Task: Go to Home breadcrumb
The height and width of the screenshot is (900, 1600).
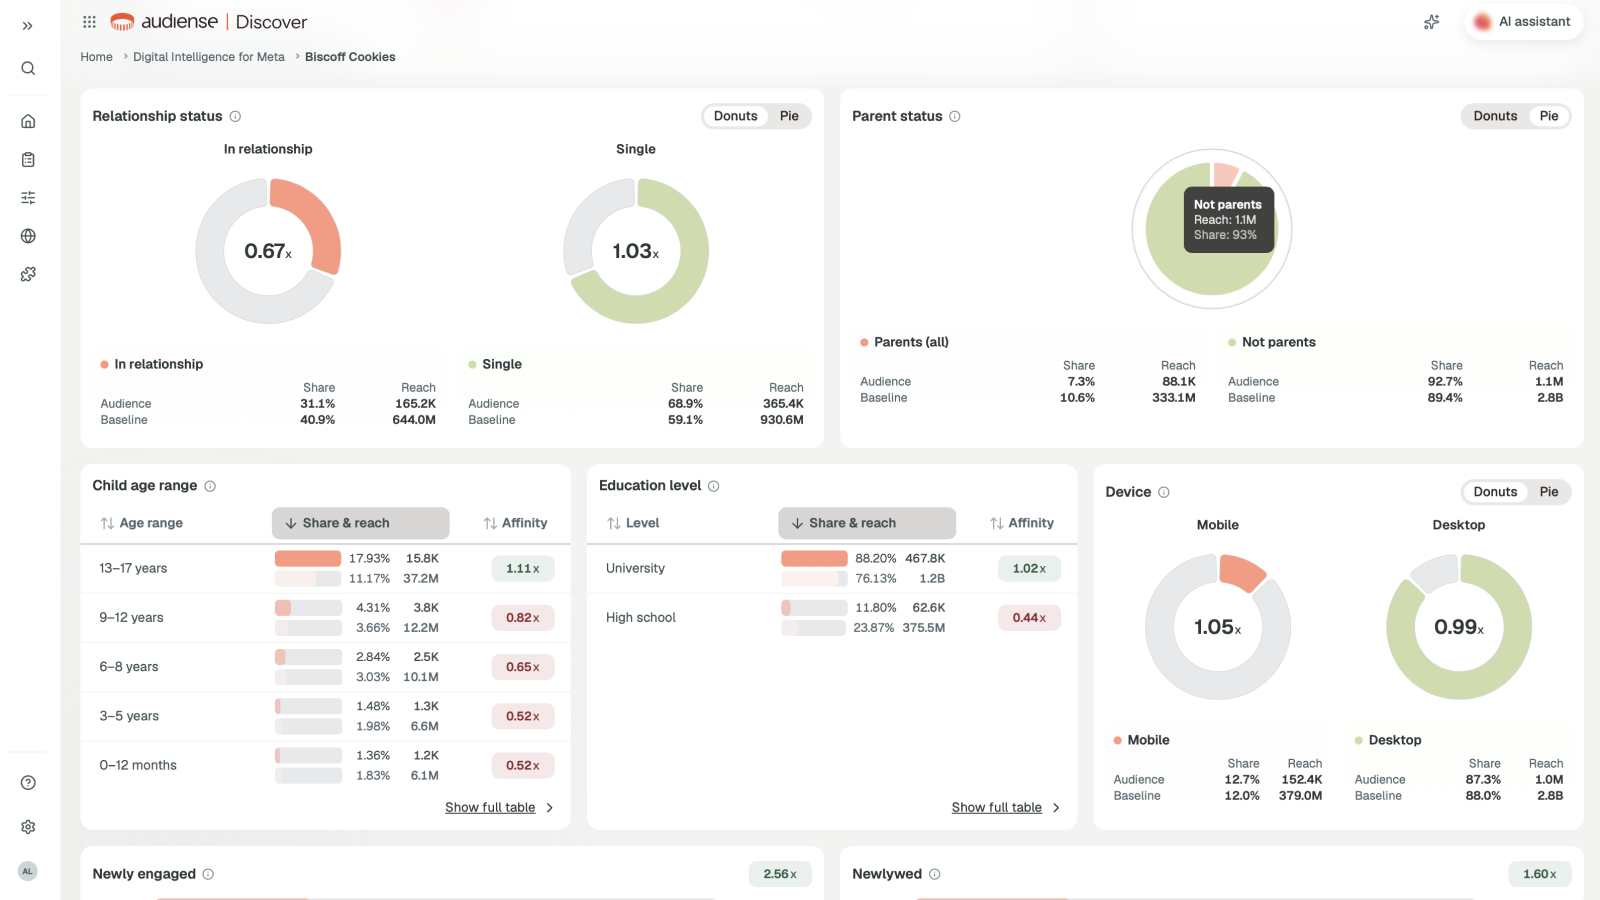Action: [96, 57]
